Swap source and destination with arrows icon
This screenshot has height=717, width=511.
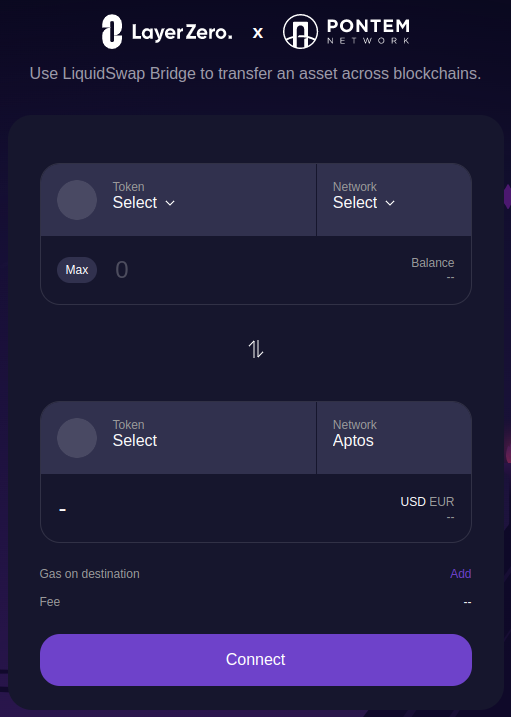pyautogui.click(x=256, y=349)
